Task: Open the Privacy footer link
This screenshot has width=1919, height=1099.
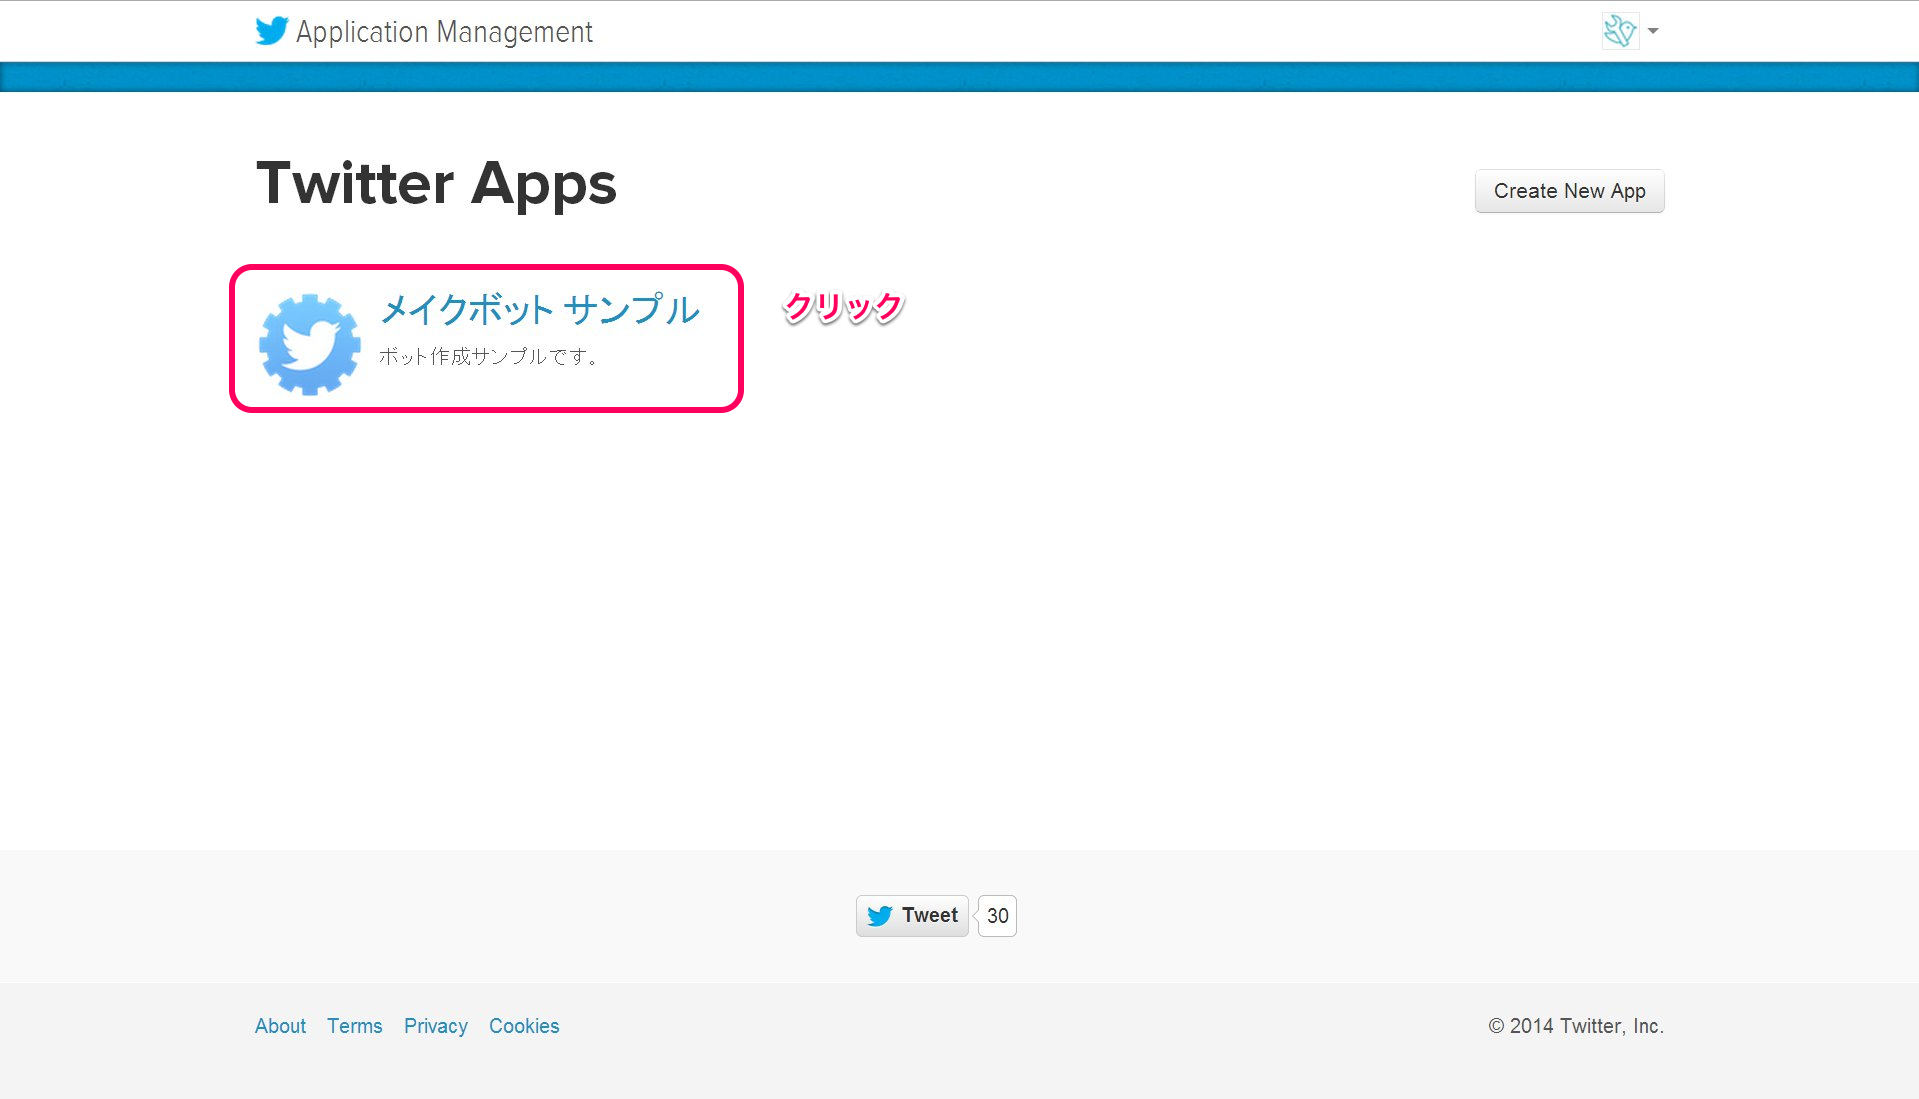Action: (x=436, y=1026)
